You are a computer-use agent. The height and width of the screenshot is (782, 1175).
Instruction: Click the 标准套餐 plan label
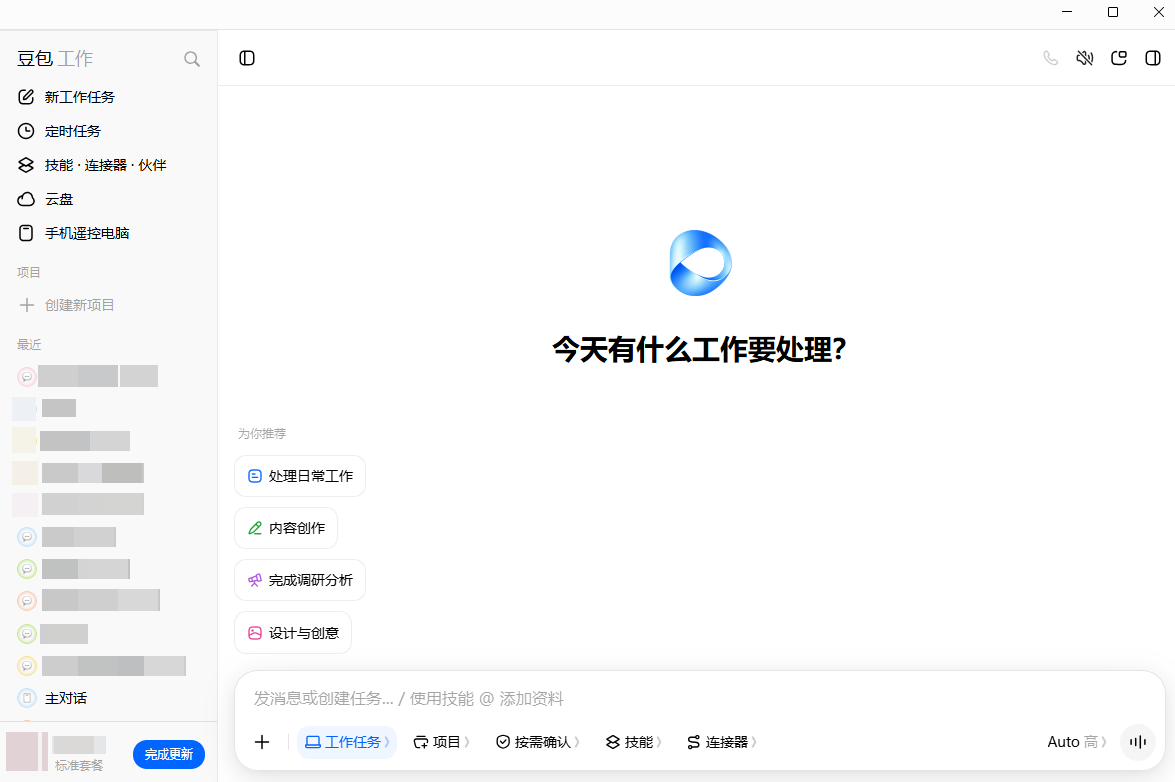point(79,766)
